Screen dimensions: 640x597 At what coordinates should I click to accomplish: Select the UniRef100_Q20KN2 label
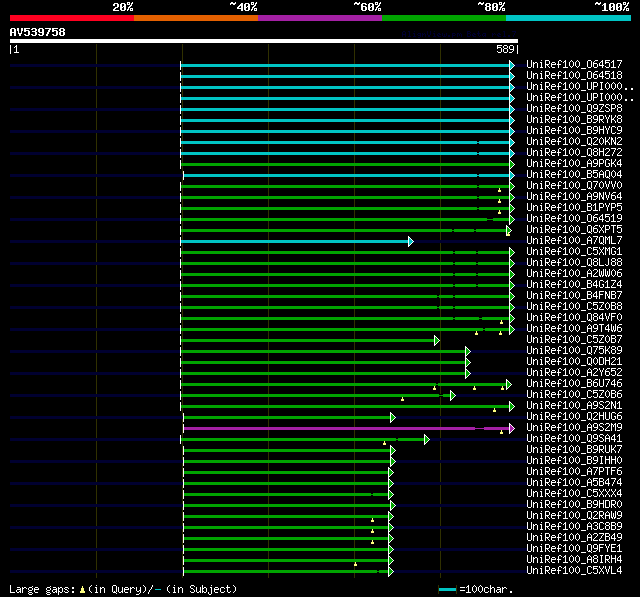[574, 142]
